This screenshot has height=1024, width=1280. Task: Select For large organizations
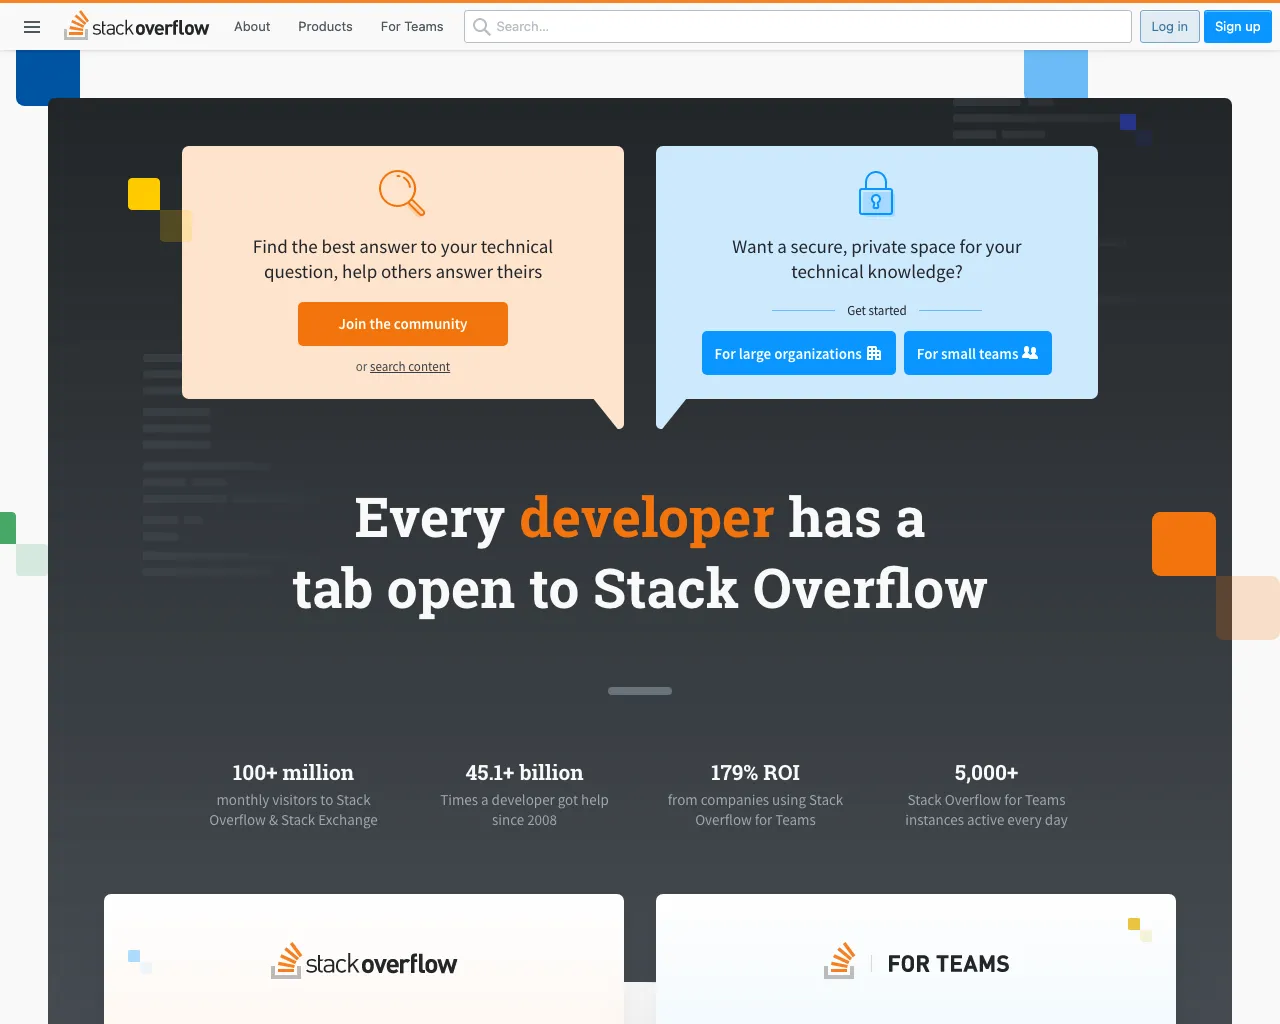(798, 353)
